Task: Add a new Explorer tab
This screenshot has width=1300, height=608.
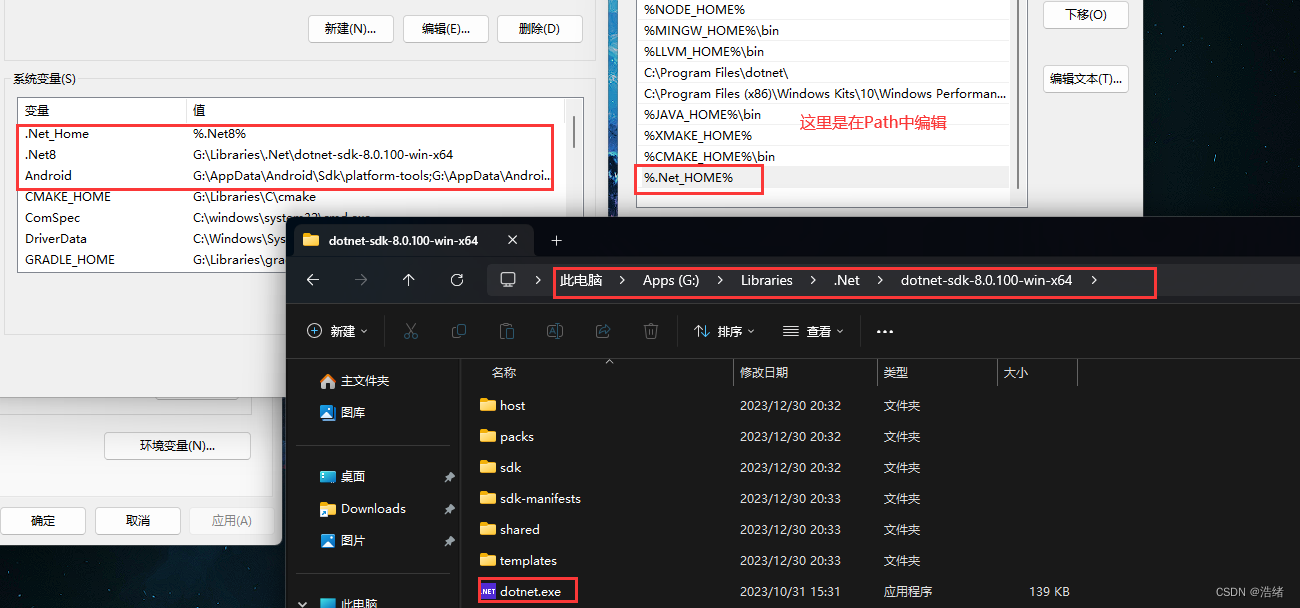Action: [557, 240]
